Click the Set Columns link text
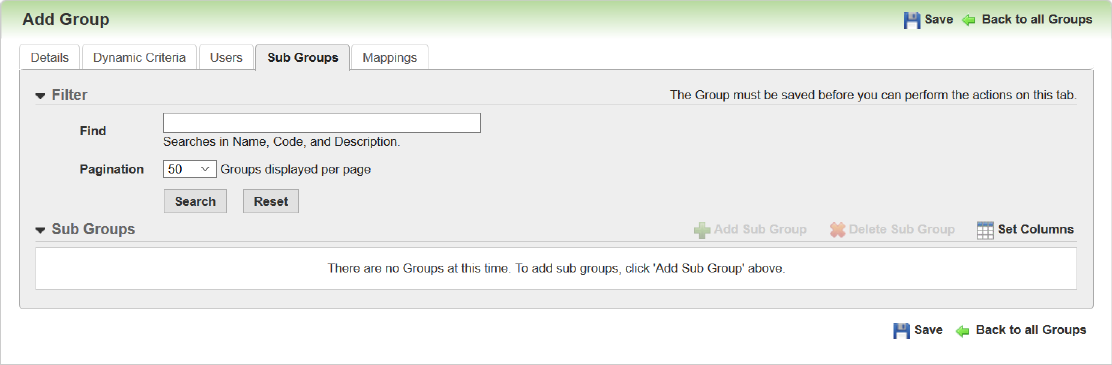1112x365 pixels. click(x=1036, y=230)
